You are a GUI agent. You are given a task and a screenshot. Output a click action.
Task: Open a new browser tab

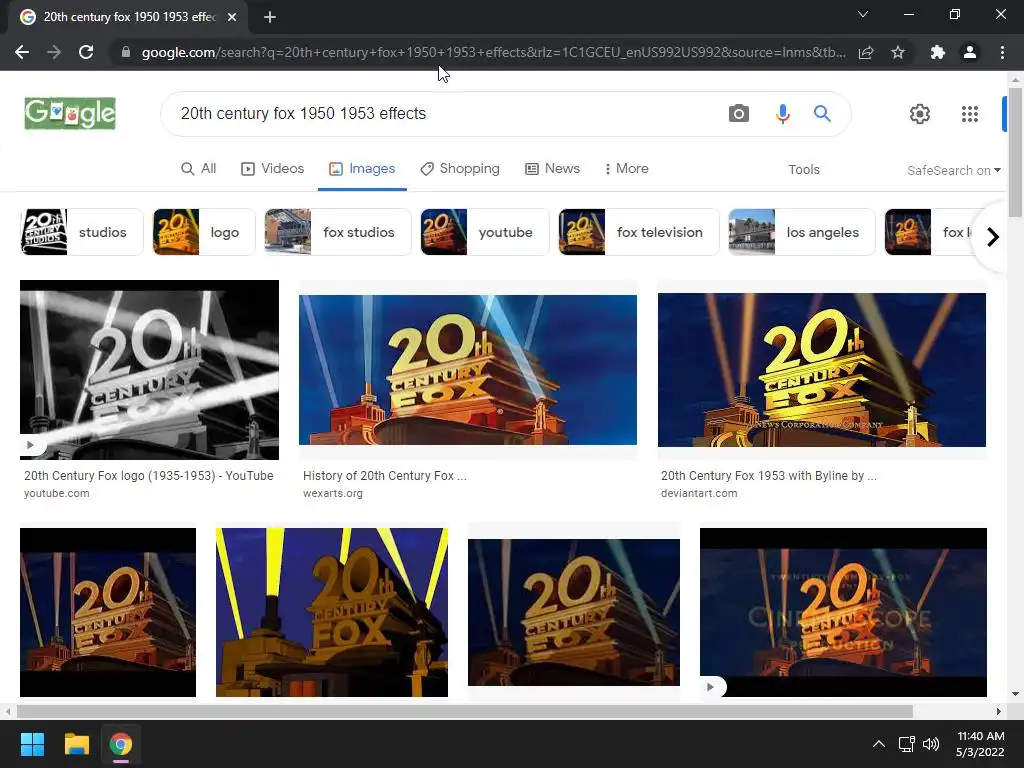click(x=270, y=17)
